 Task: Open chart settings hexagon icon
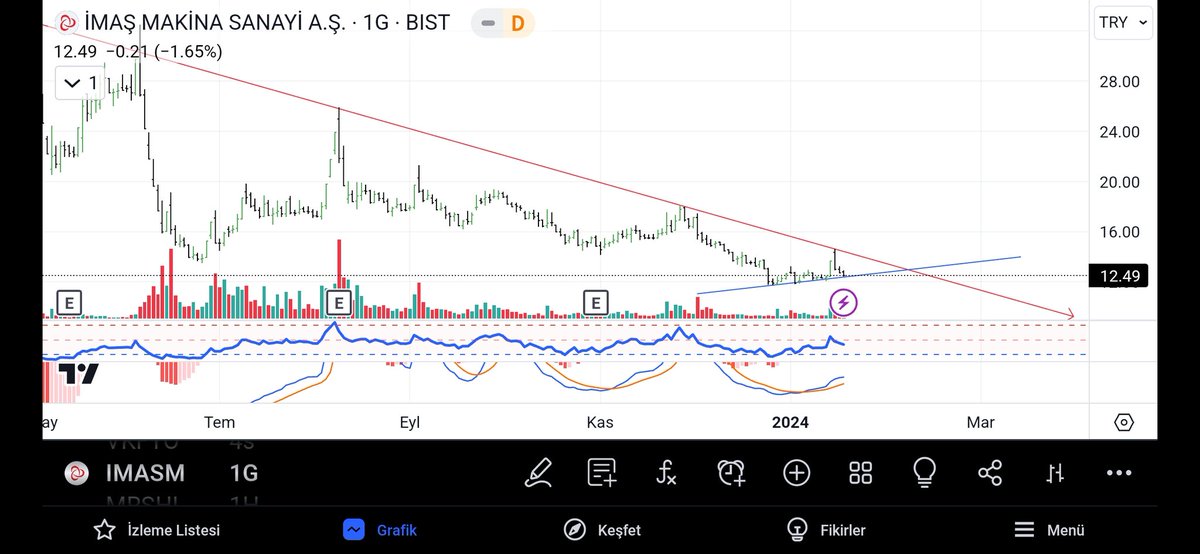(x=1125, y=422)
